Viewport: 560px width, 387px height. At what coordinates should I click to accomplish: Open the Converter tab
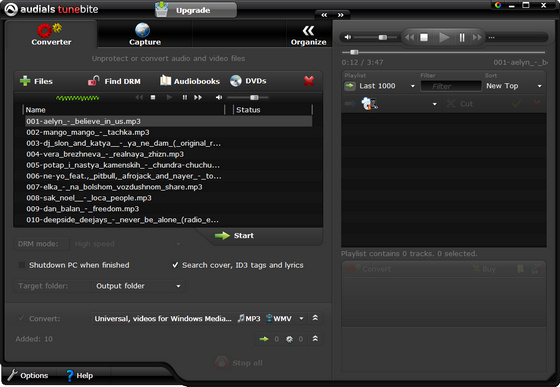[51, 35]
